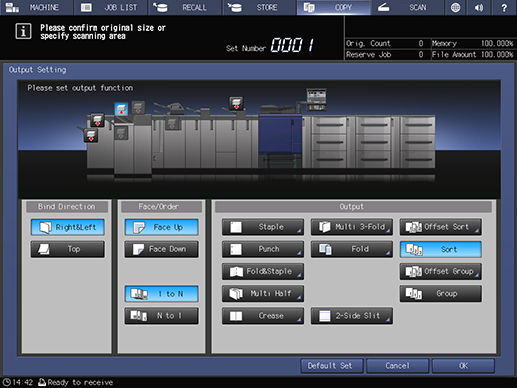The image size is (517, 388).
Task: Open Multi 3-Fold settings
Action: click(352, 227)
